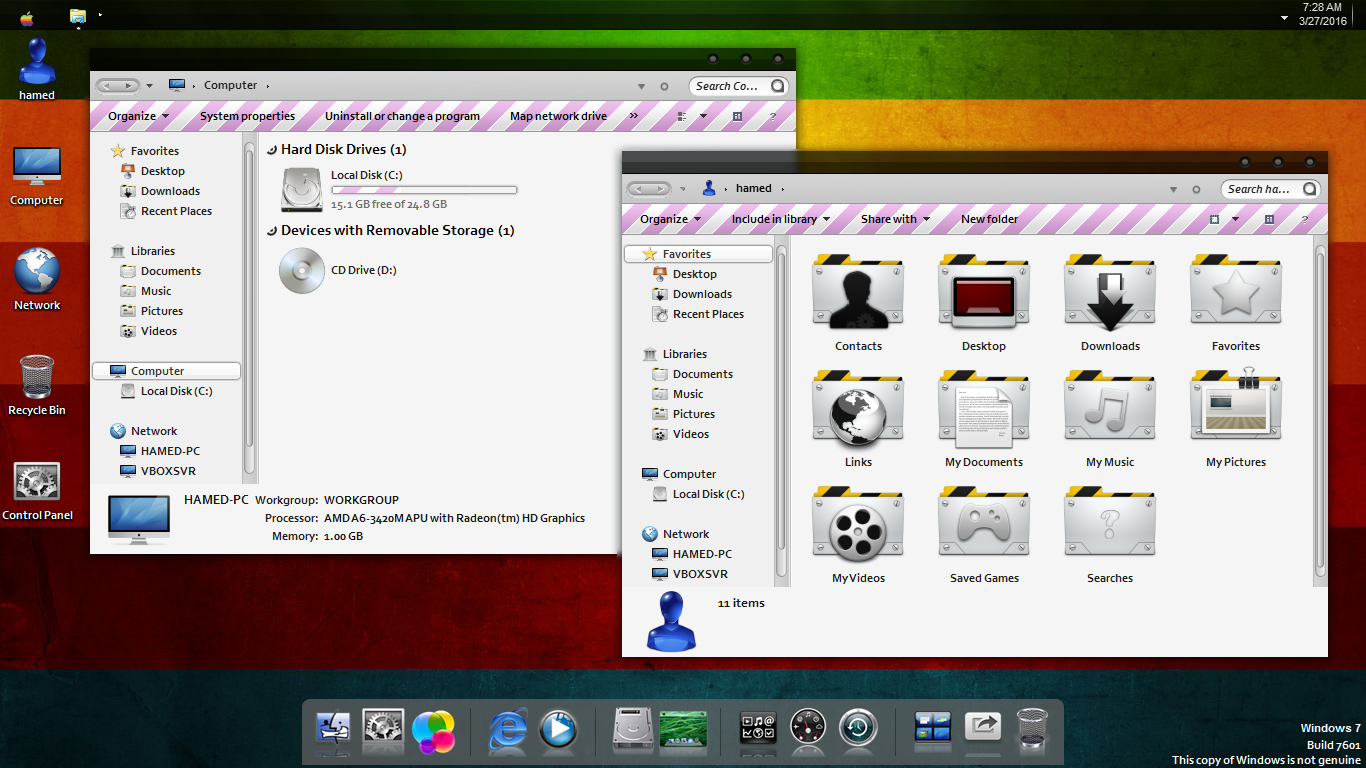1366x768 pixels.
Task: Open the Saved Games folder
Action: click(x=984, y=527)
